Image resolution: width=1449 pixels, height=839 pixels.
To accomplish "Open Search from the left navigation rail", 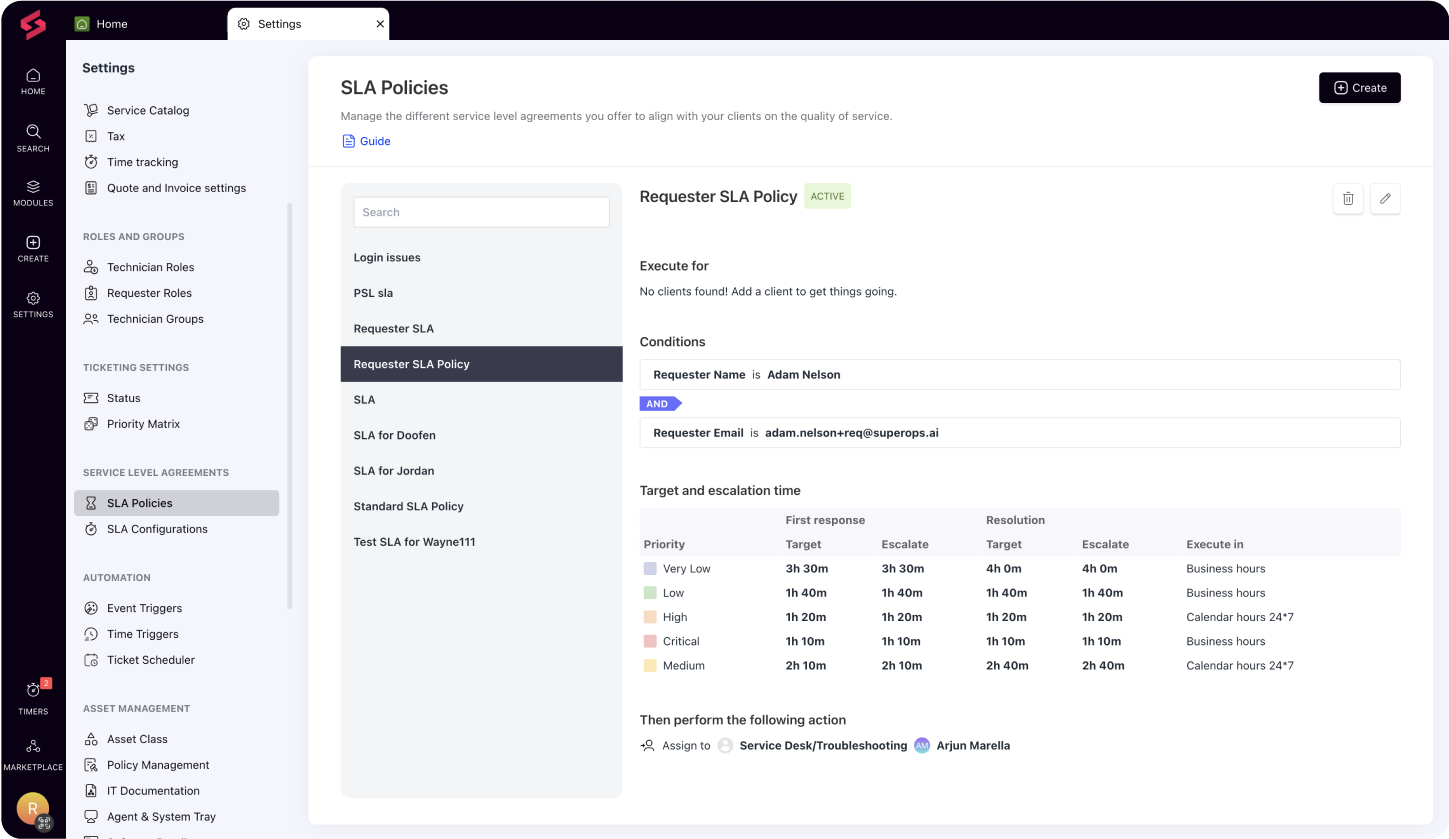I will click(x=32, y=137).
